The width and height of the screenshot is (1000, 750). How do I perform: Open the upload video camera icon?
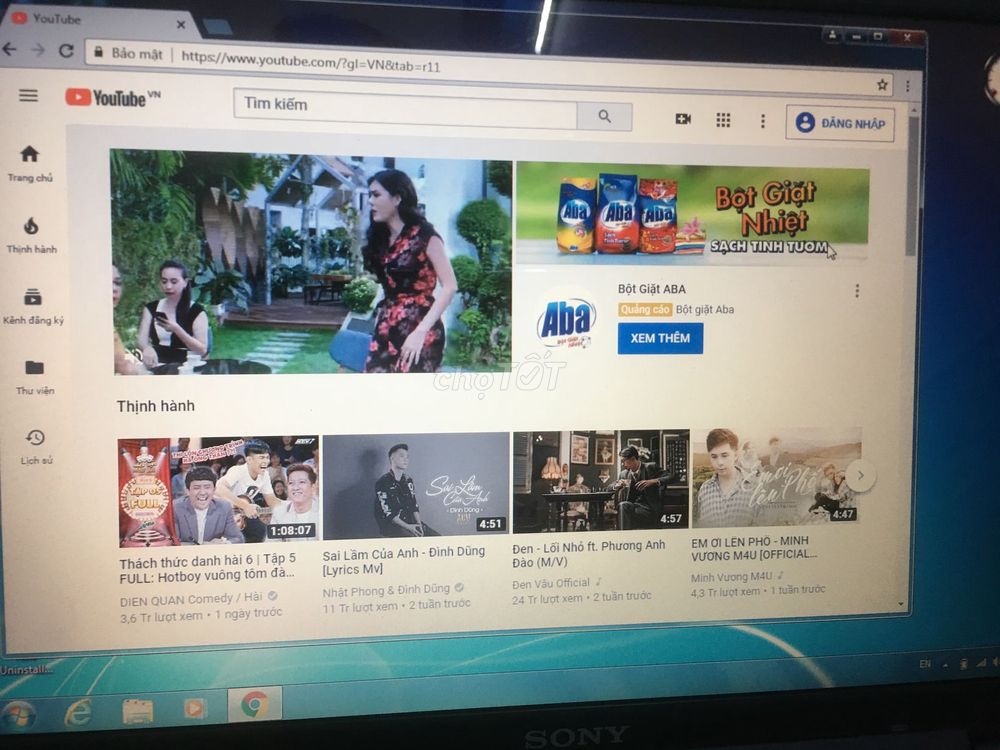[x=683, y=119]
